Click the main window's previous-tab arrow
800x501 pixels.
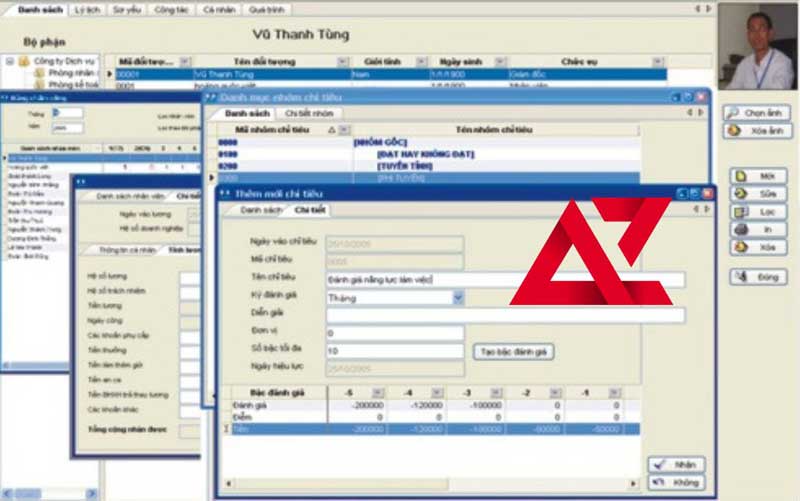(698, 9)
